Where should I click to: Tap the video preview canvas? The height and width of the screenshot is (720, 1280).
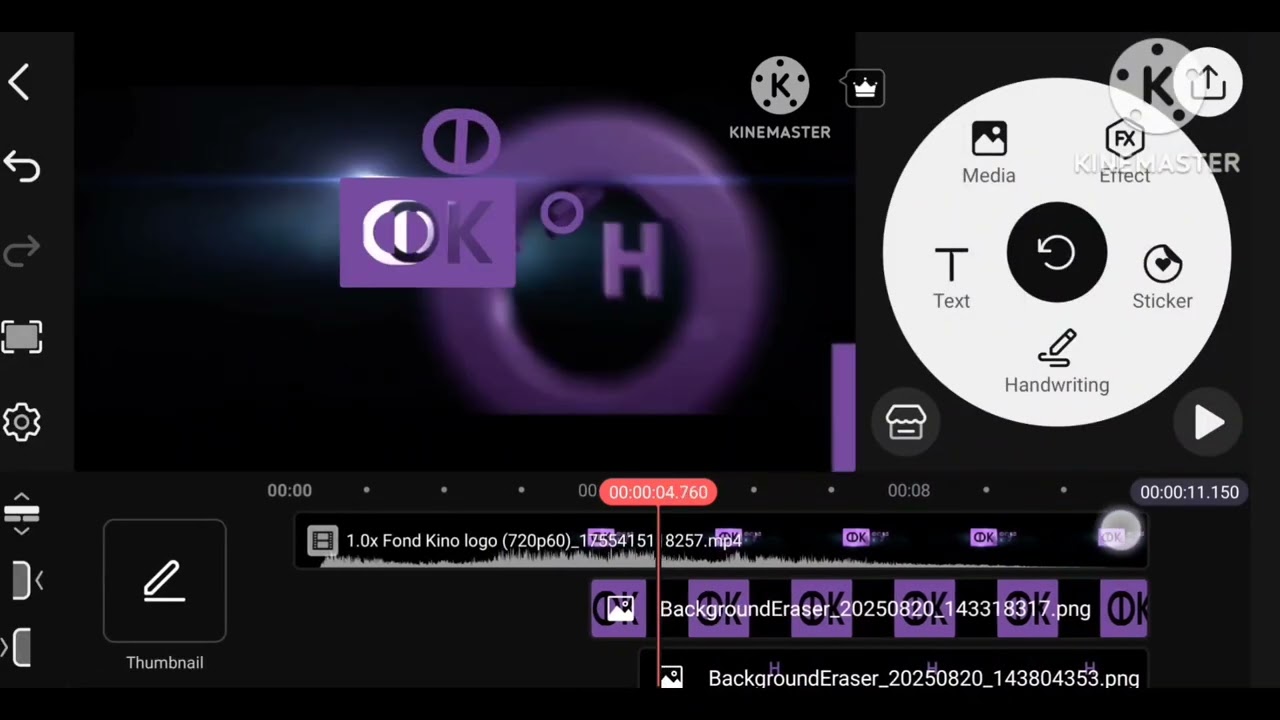[465, 252]
